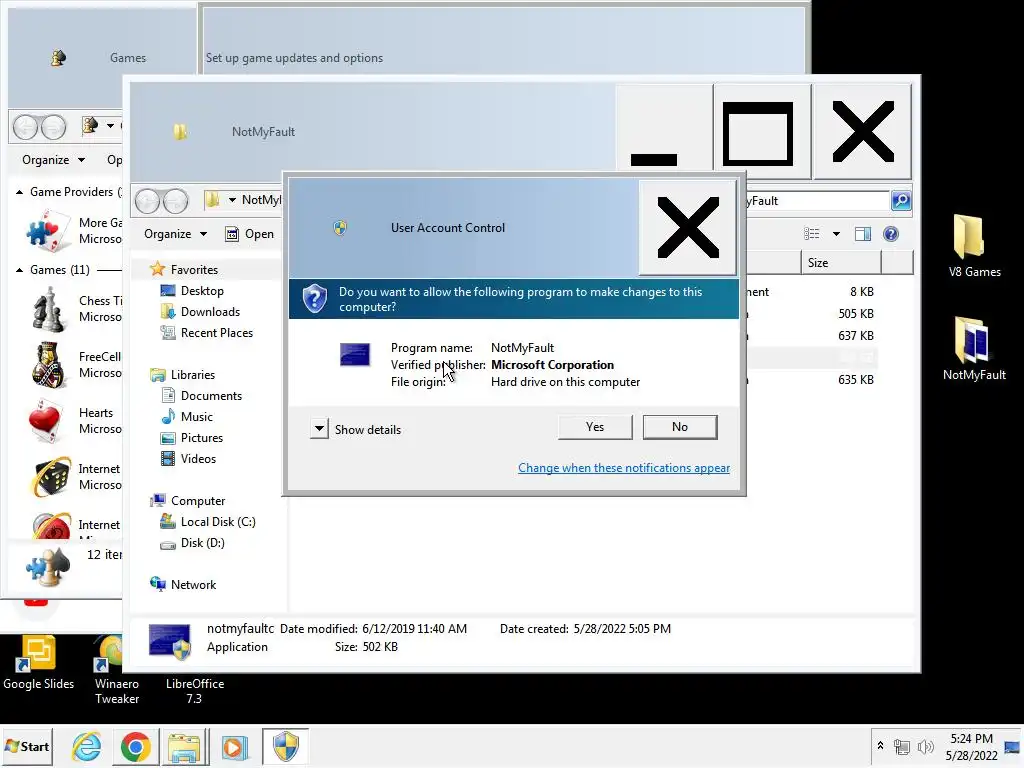The image size is (1024, 768).
Task: Sort by the Size column header
Action: point(840,263)
